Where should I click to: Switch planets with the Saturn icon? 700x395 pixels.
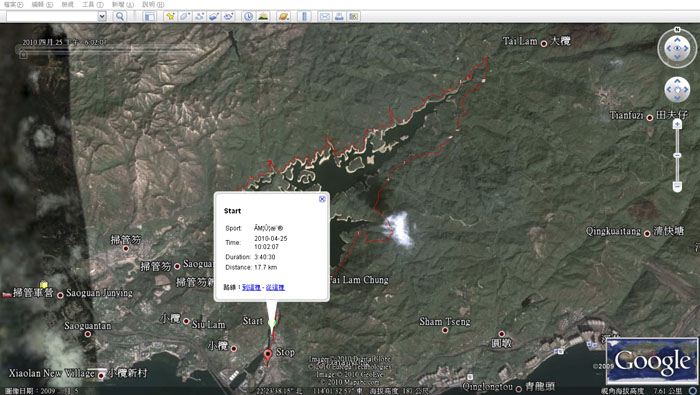[283, 17]
